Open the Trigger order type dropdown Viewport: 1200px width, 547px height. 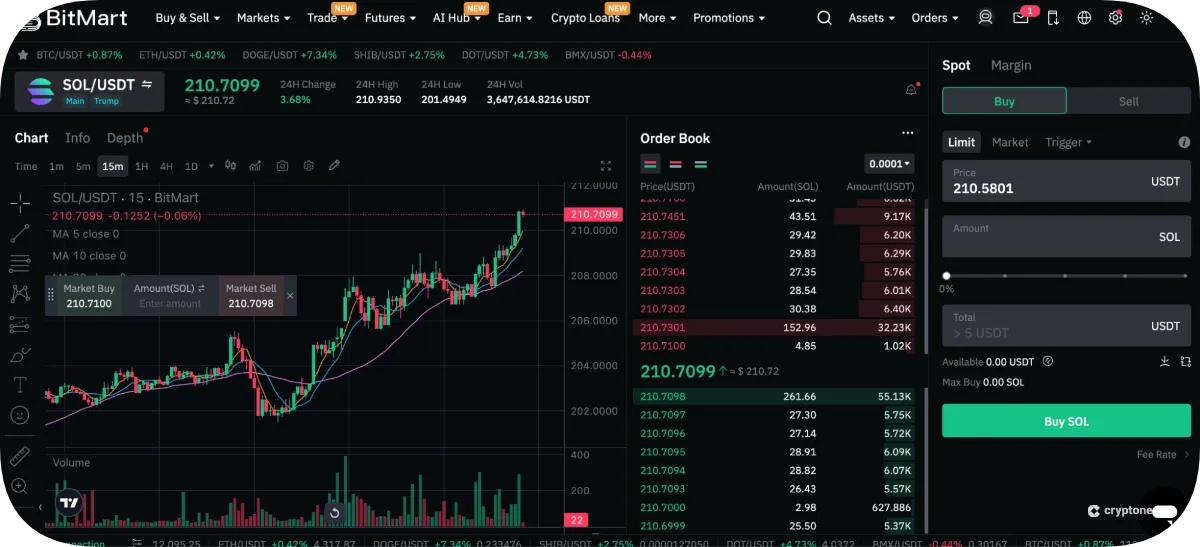point(1068,142)
